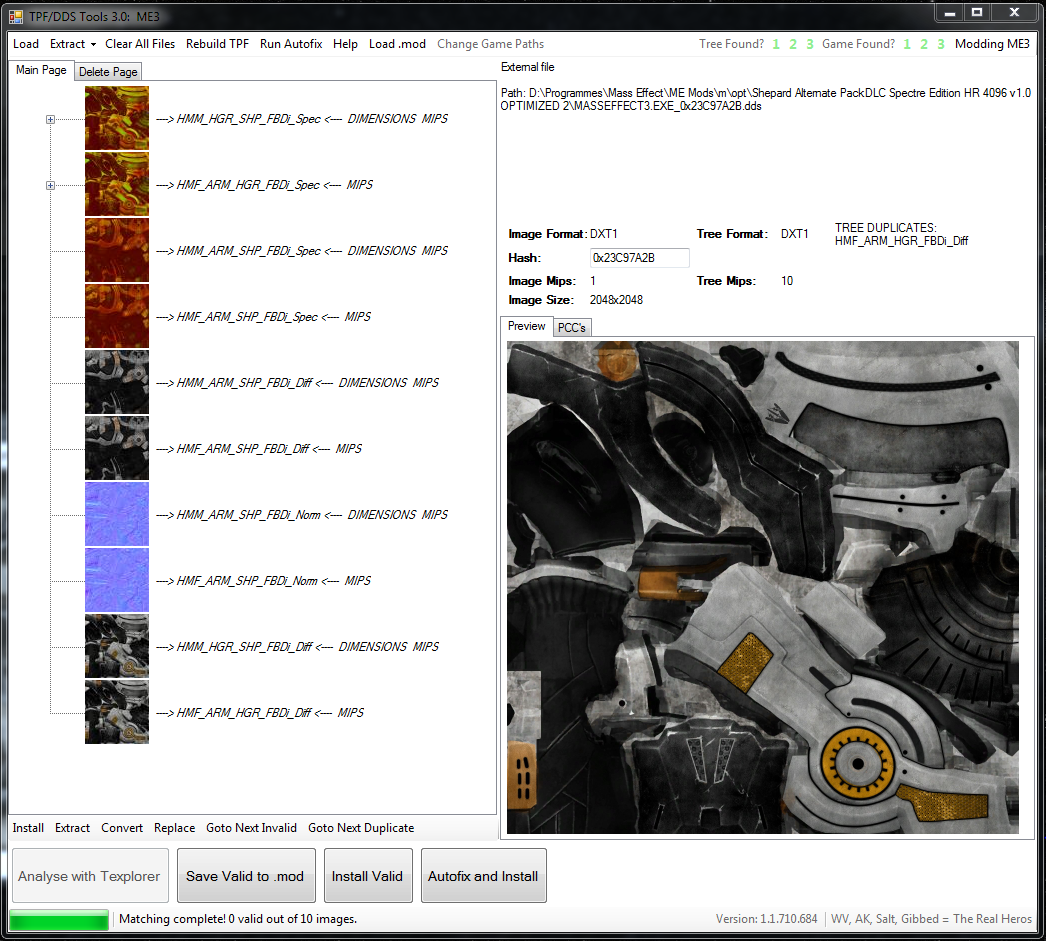Click the version number in status bar
The width and height of the screenshot is (1046, 941).
(x=766, y=919)
